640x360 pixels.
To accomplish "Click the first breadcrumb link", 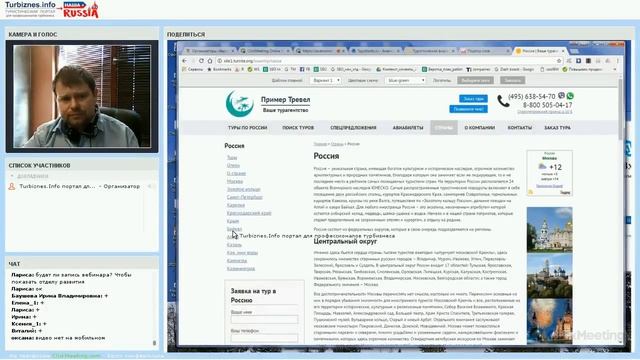I will [320, 144].
